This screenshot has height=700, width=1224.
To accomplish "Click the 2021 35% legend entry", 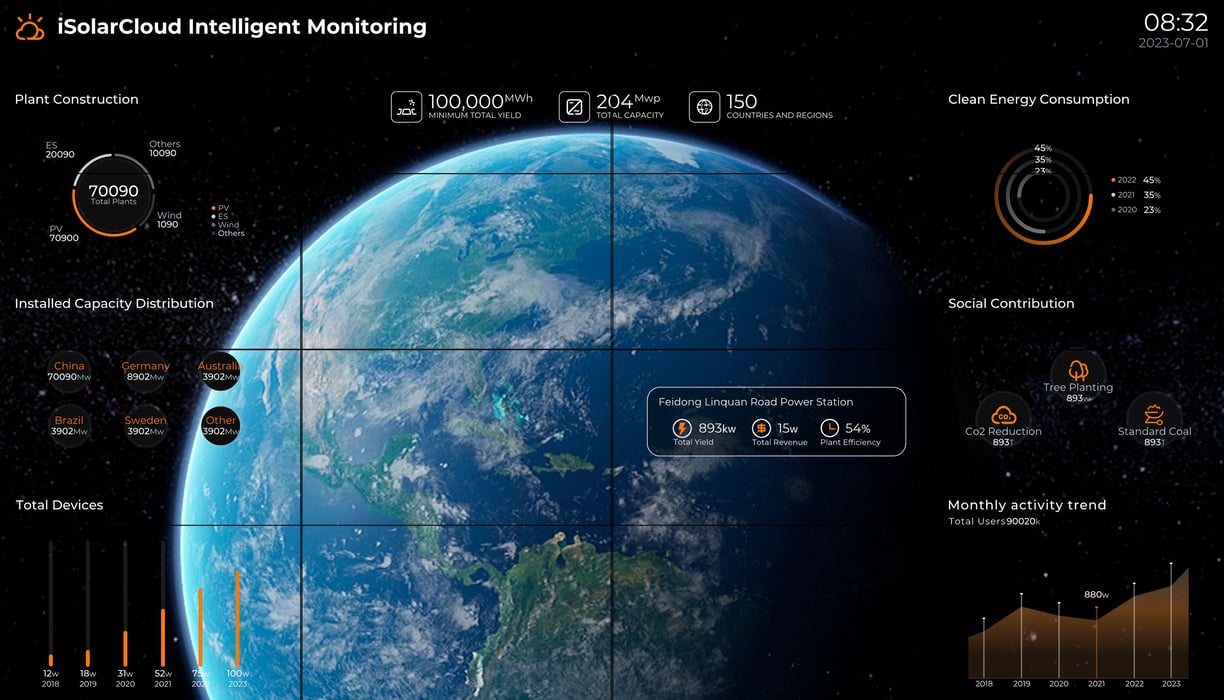I will (x=1136, y=195).
